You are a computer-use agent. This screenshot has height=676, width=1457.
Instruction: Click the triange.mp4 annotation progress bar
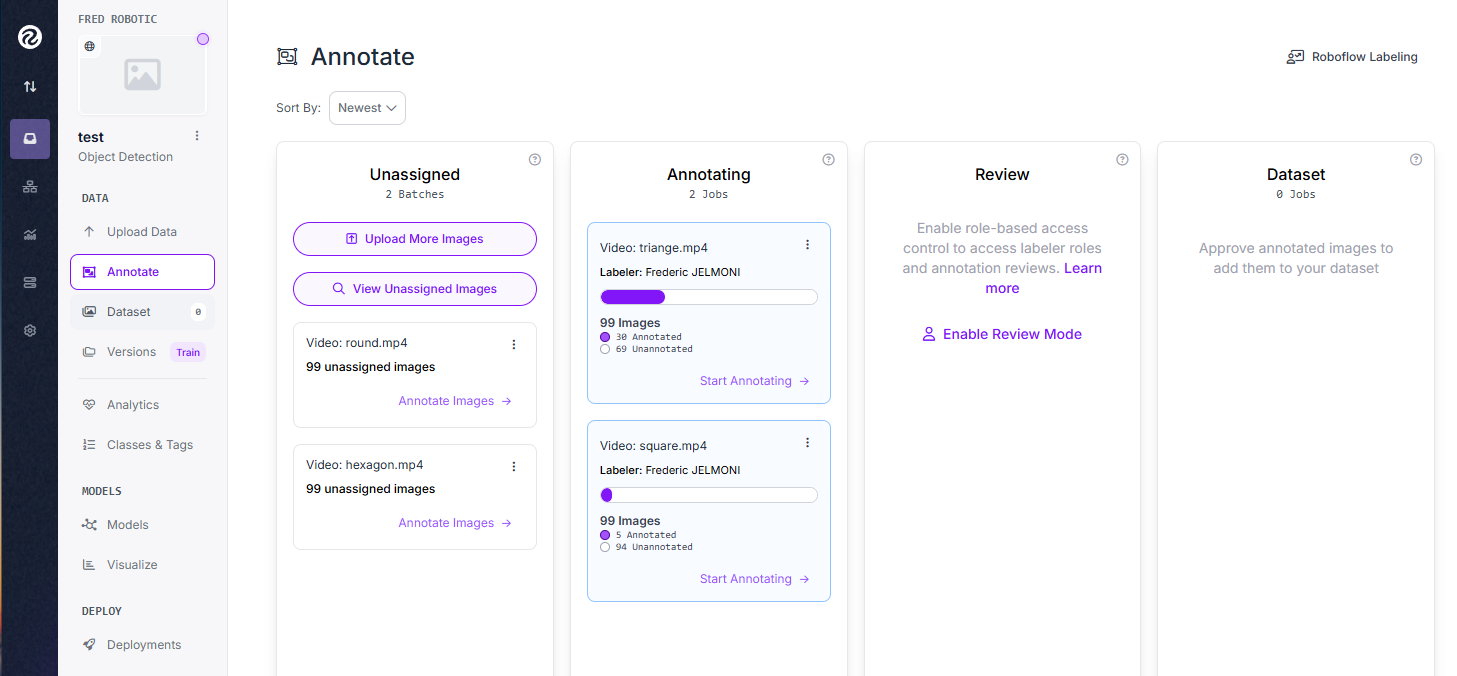[709, 297]
